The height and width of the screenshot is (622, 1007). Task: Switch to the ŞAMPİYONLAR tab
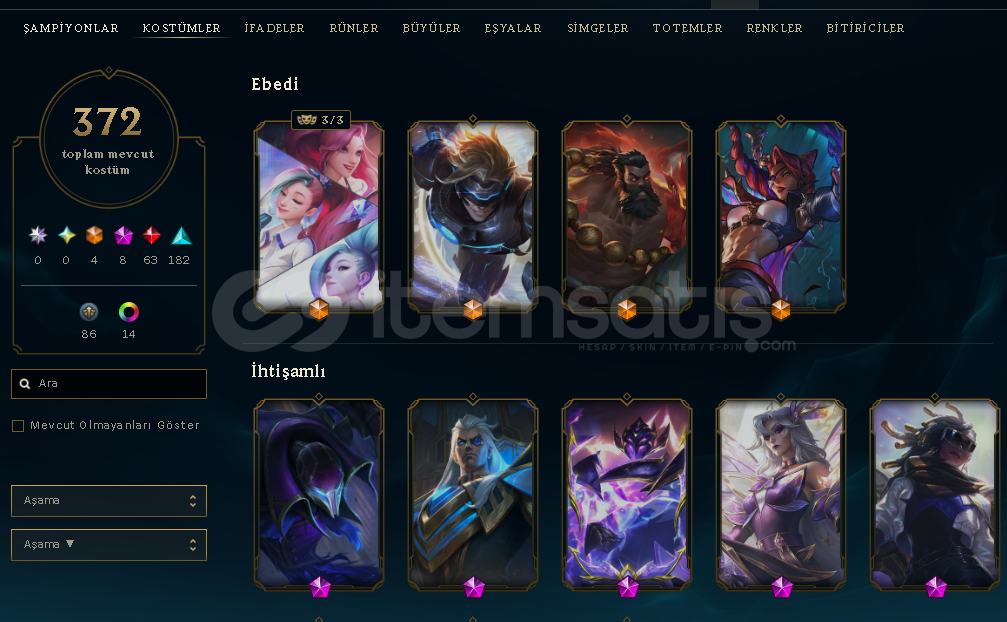click(x=71, y=28)
